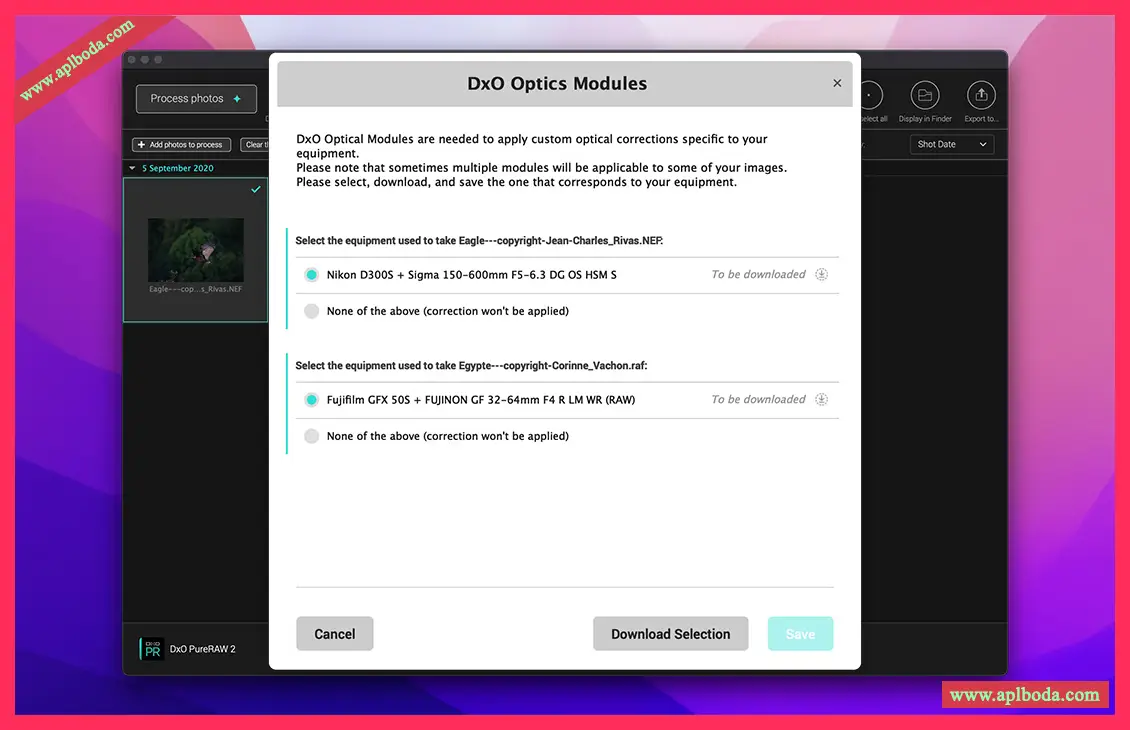Screen dimensions: 1130x730
Task: Click the download icon for the Nikon D300S module
Action: 821,275
